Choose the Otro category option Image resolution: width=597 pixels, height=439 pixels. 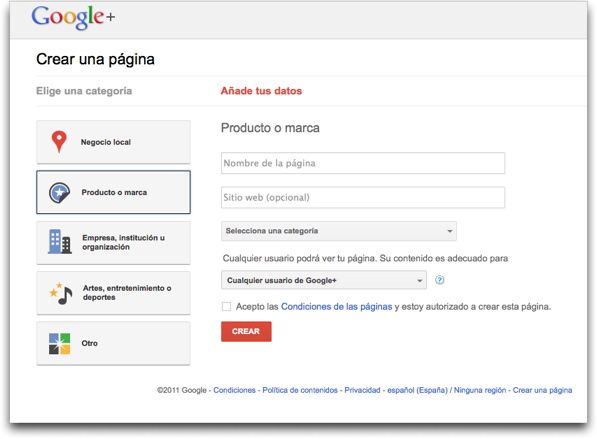[113, 343]
